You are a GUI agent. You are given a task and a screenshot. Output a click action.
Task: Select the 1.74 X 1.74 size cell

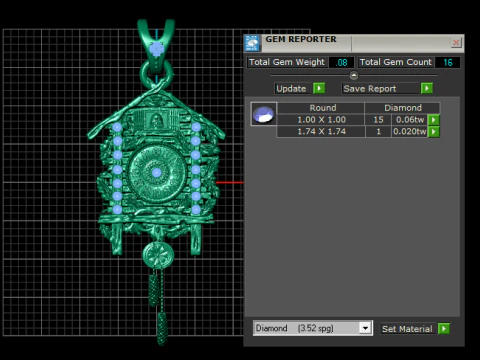point(321,131)
